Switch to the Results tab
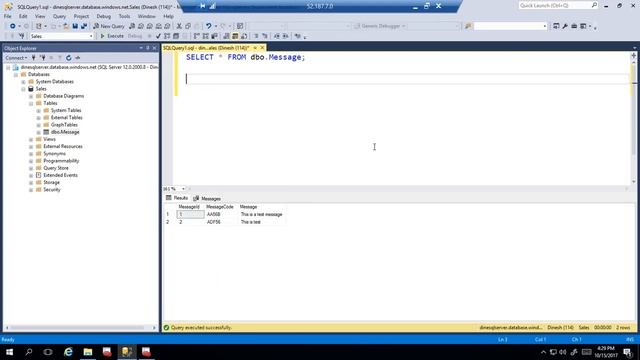 [177, 198]
